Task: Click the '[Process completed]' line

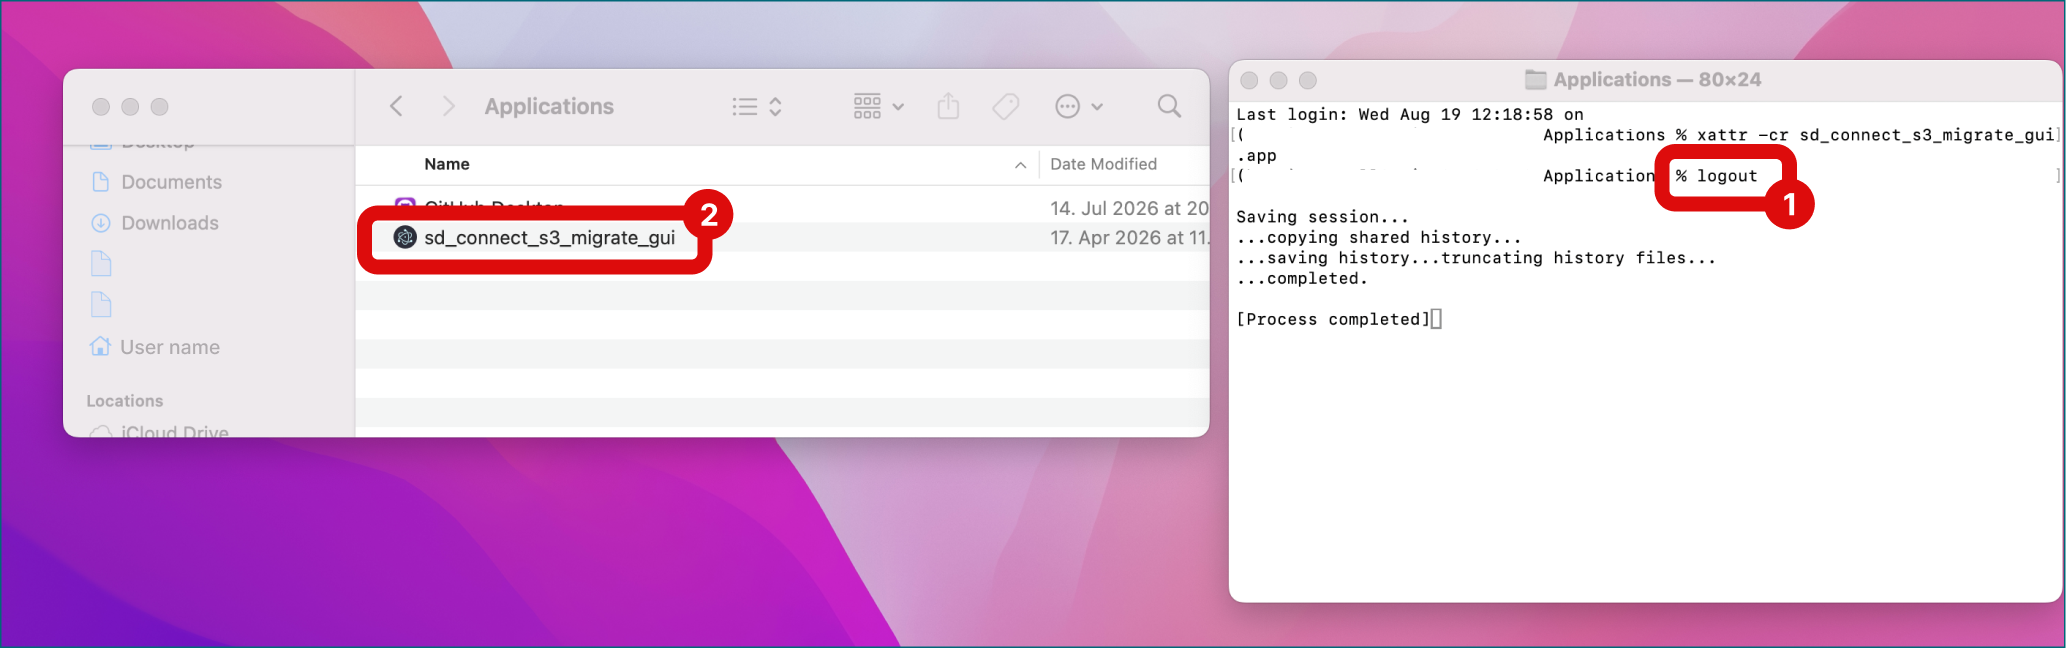Action: (x=1334, y=319)
